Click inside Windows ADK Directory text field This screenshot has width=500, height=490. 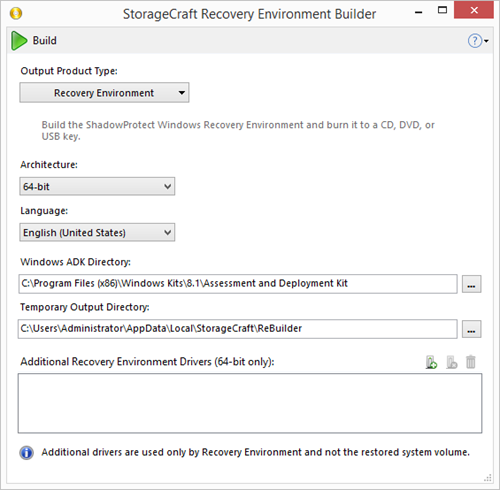[238, 284]
